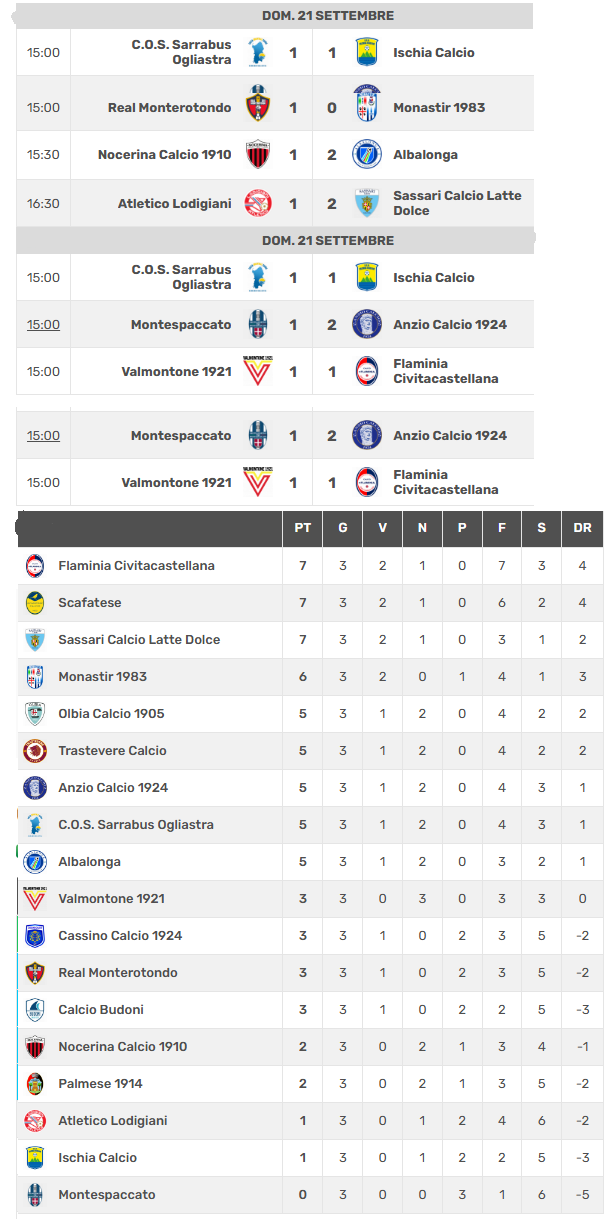Click the Trastevere Calcio team crest

35,751
